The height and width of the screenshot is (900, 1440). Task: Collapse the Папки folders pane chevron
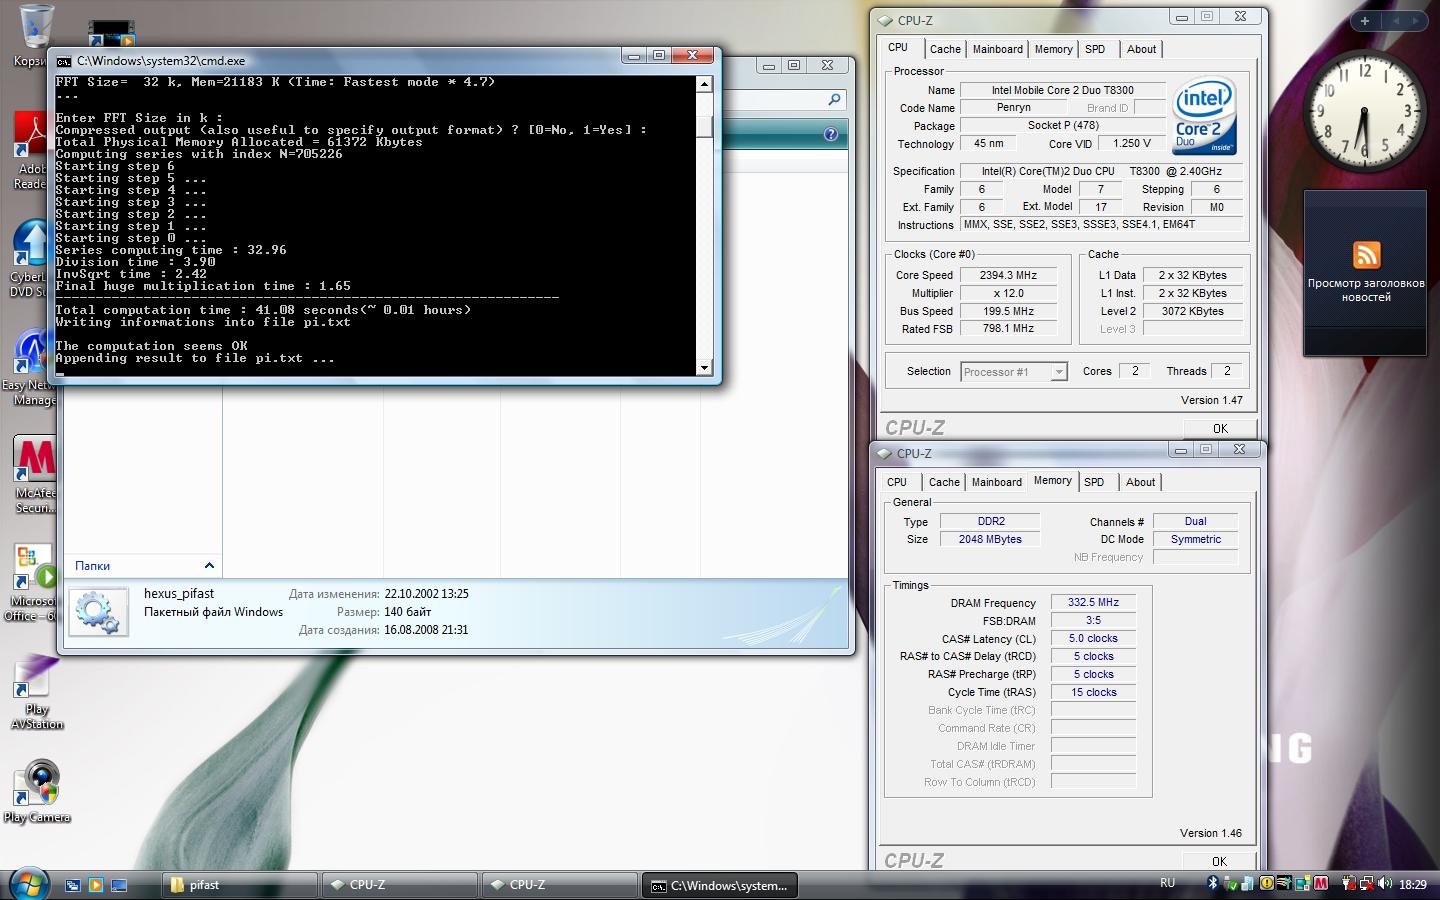pyautogui.click(x=209, y=566)
